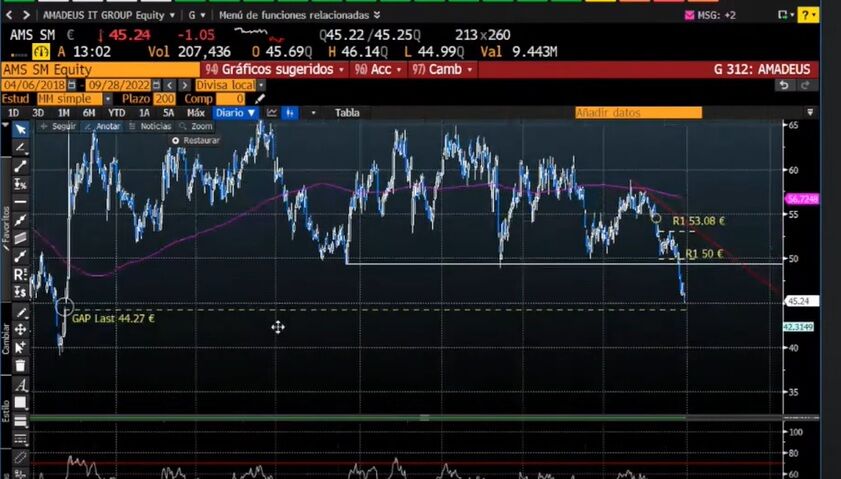Click the undo arrow button
Screen dimensions: 841x479
click(784, 85)
